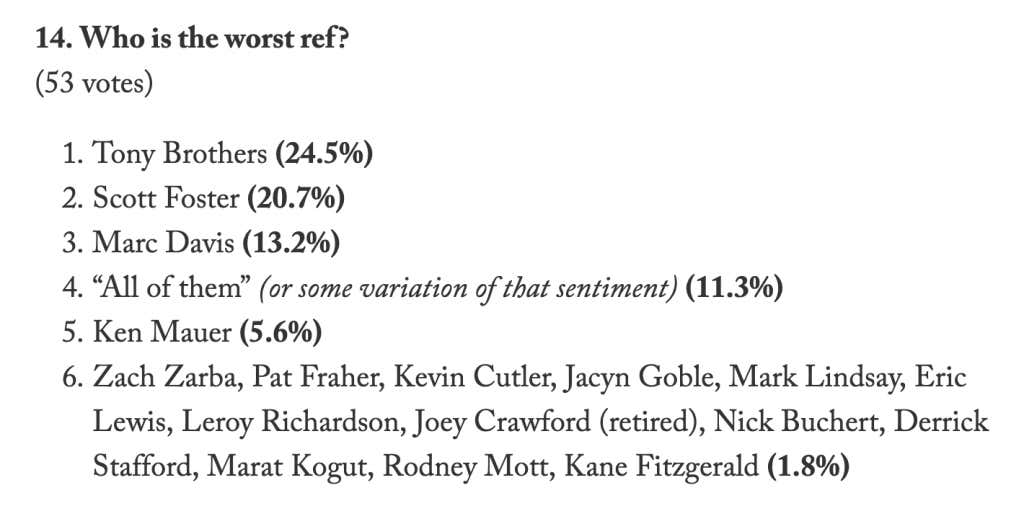
Task: Click the italic 'or some variation of that sentiment' note
Action: pos(468,289)
